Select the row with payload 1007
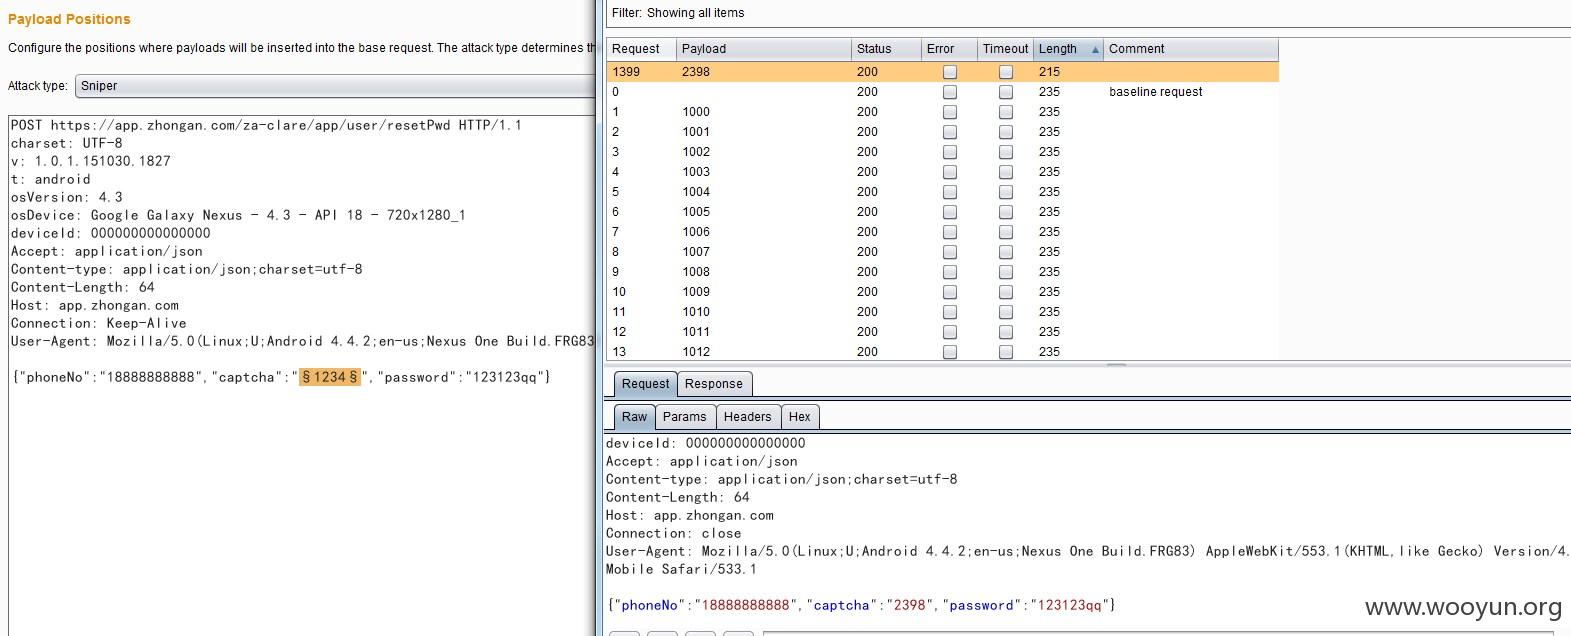 click(942, 252)
